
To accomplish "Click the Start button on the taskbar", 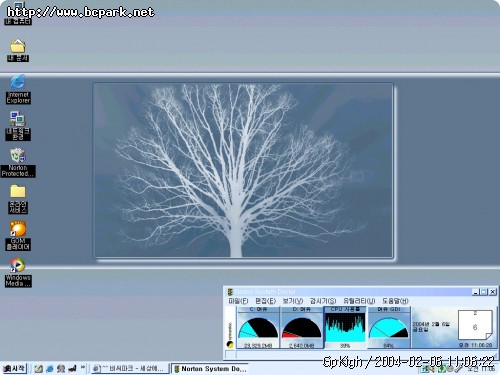I will point(14,368).
